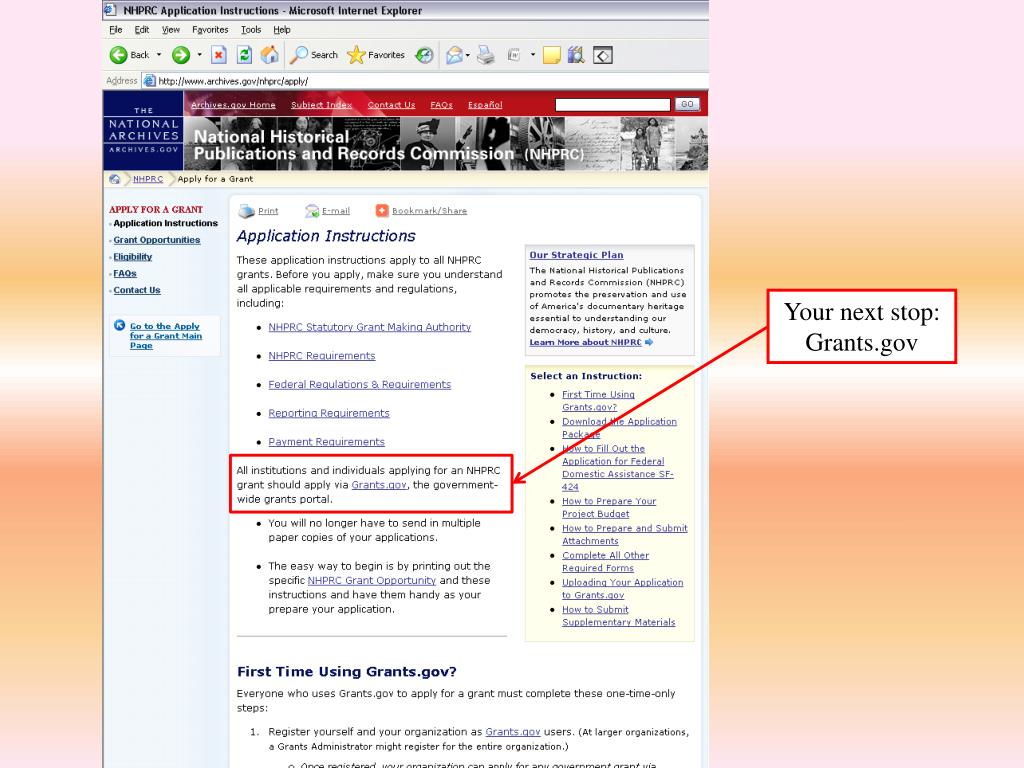Open the File menu
The width and height of the screenshot is (1024, 768).
coord(116,30)
